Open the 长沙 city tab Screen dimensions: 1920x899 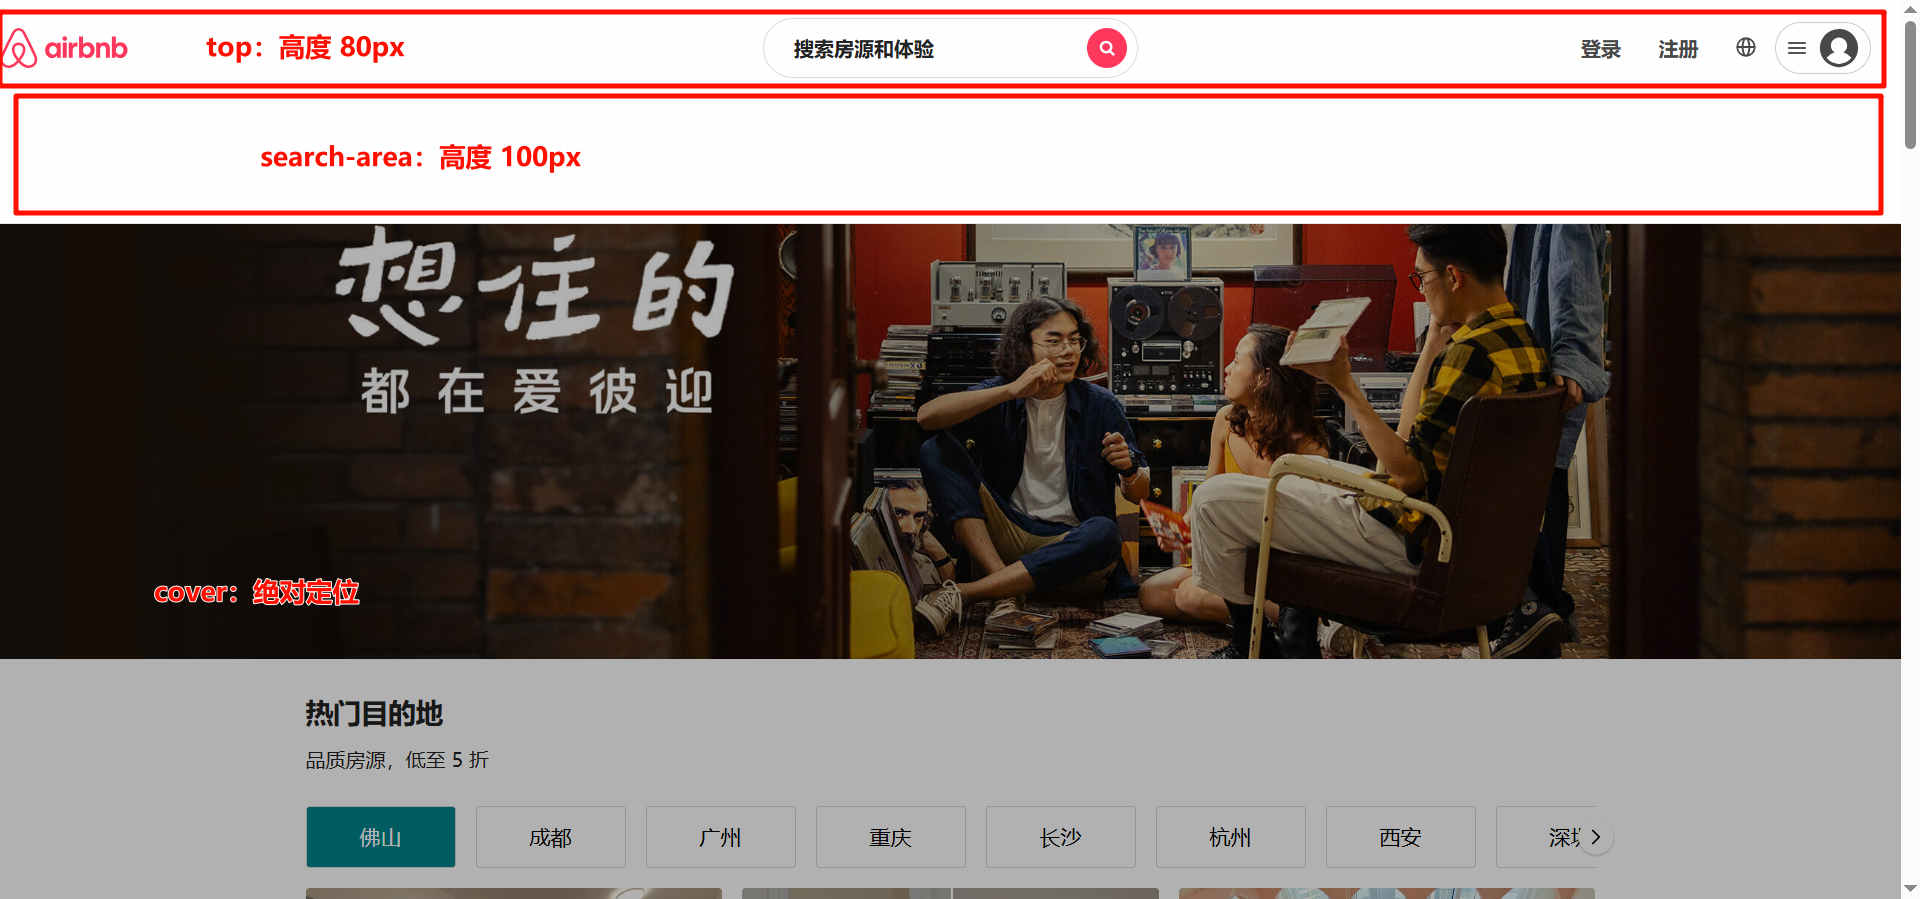tap(1060, 837)
